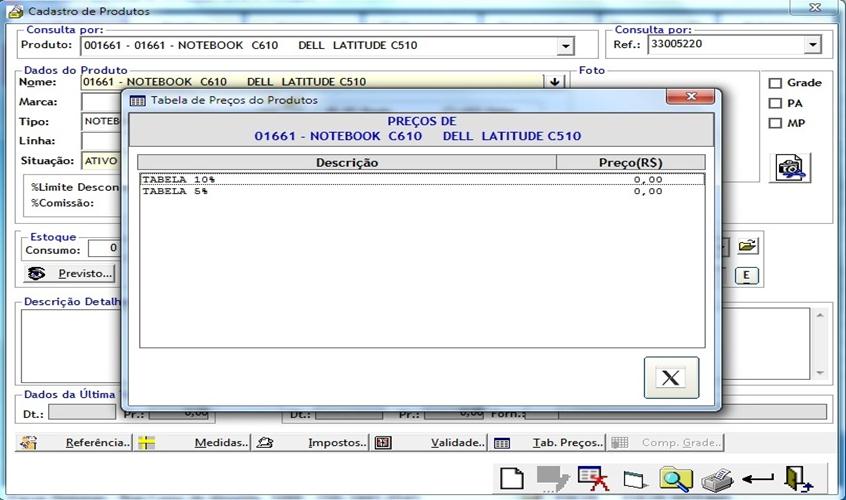Open Tab. Preços button
Image resolution: width=846 pixels, height=500 pixels.
[x=547, y=443]
